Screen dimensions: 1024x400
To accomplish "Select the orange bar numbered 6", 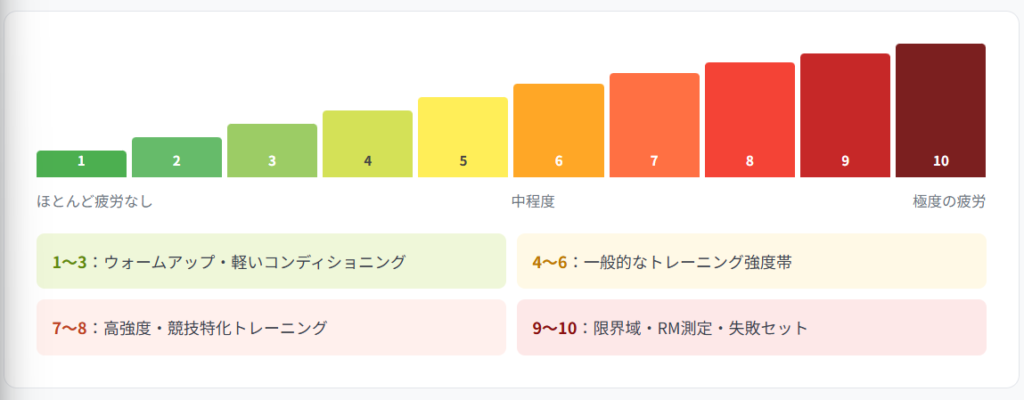I will [558, 131].
